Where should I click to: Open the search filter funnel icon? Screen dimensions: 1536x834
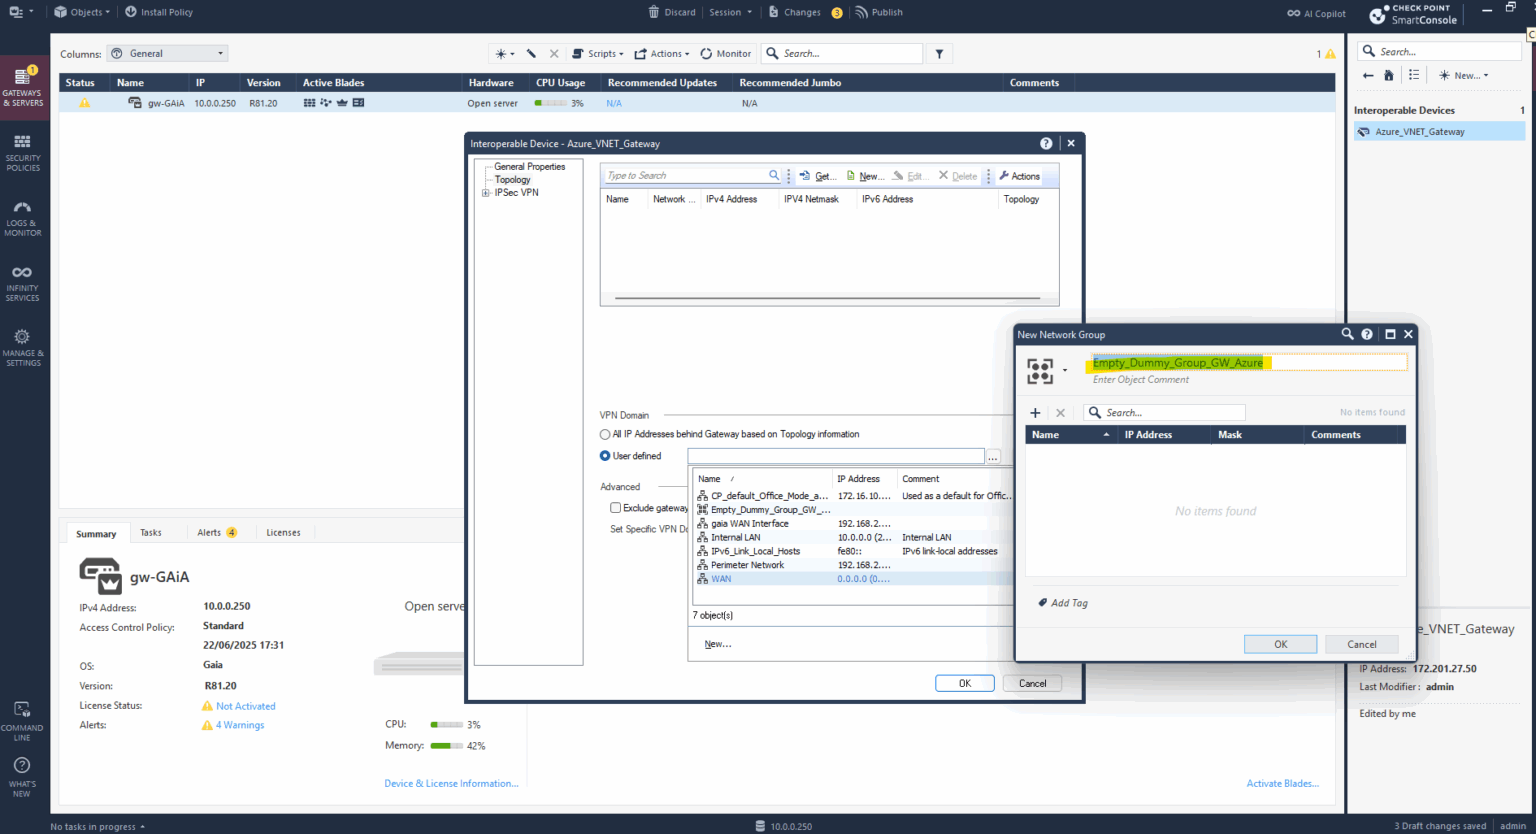click(x=938, y=53)
